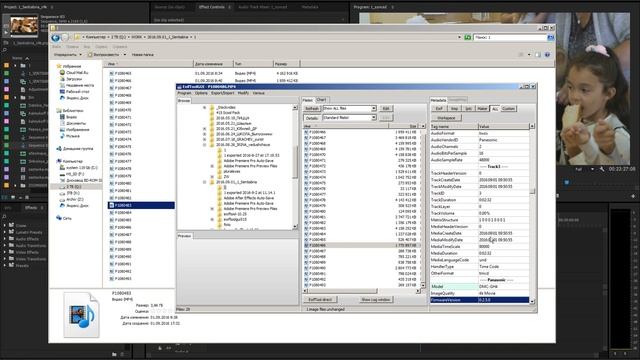Open Homegroup in Explorer sidebar

74,149
